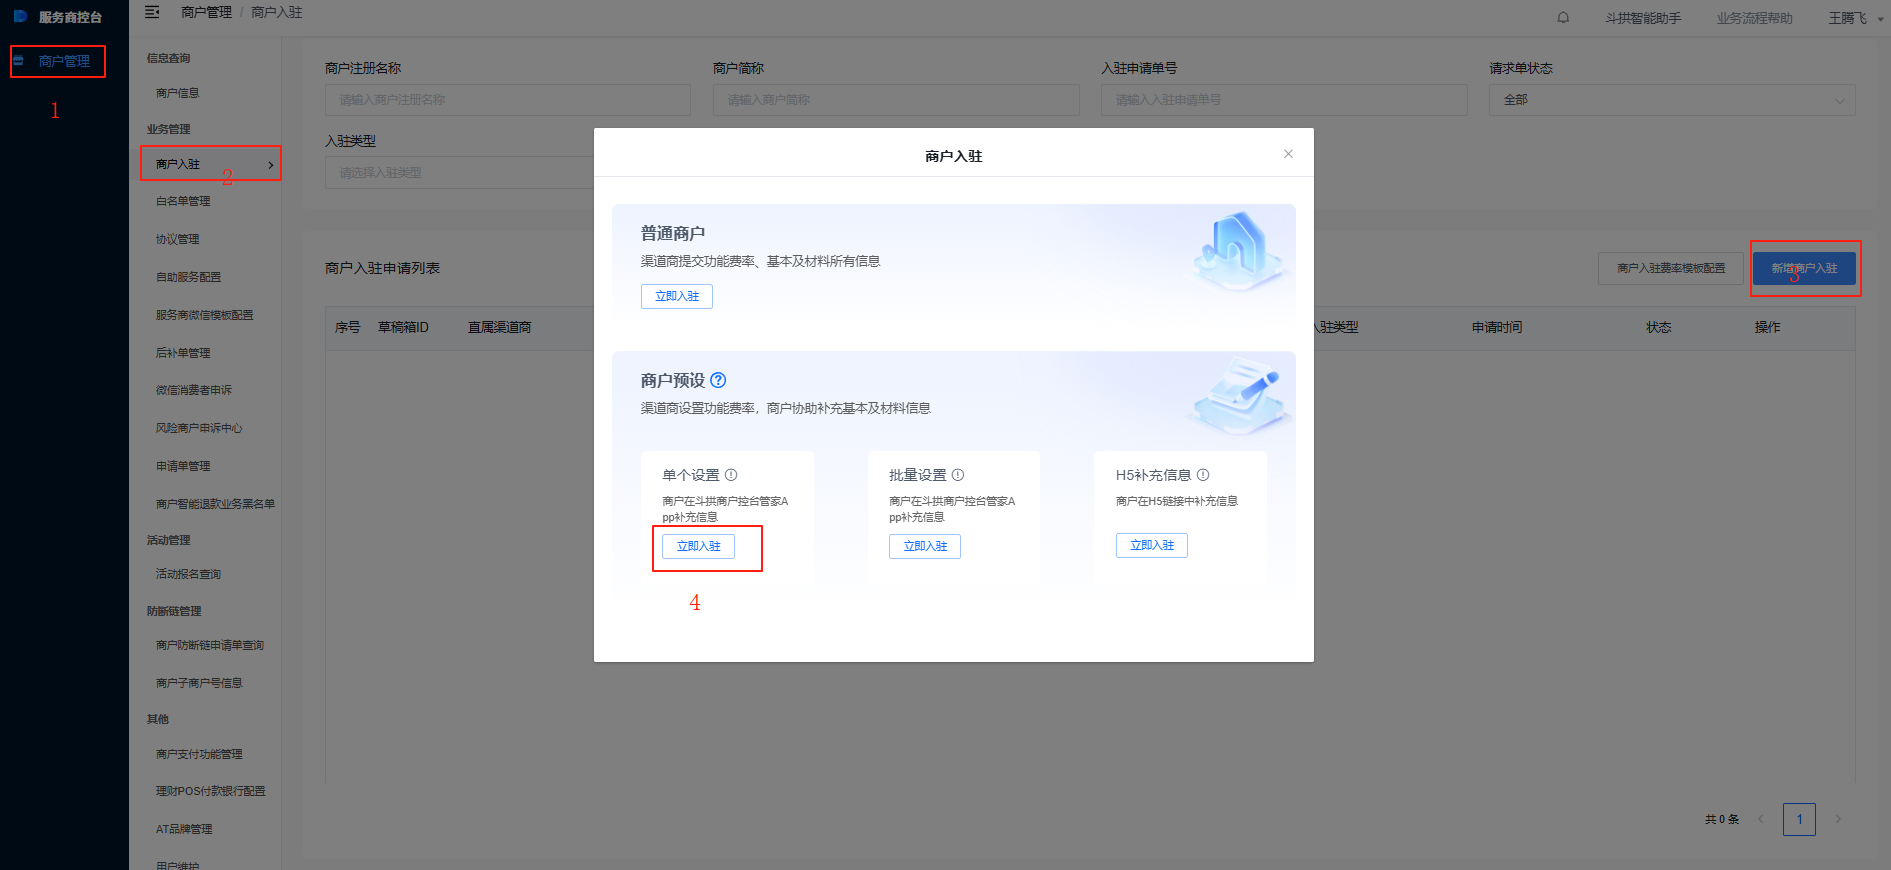Open 协议管理 in the side menu
Viewport: 1891px width, 870px height.
tap(177, 239)
